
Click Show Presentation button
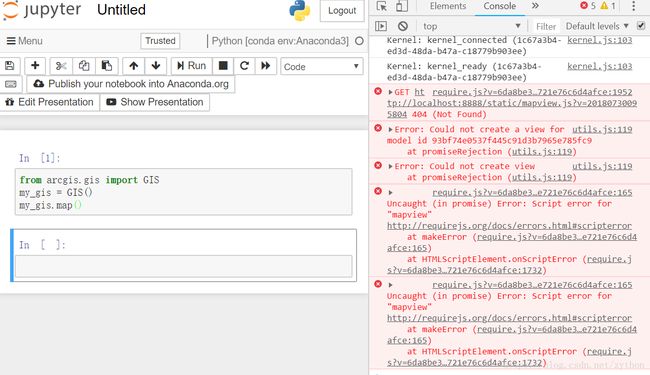(155, 102)
